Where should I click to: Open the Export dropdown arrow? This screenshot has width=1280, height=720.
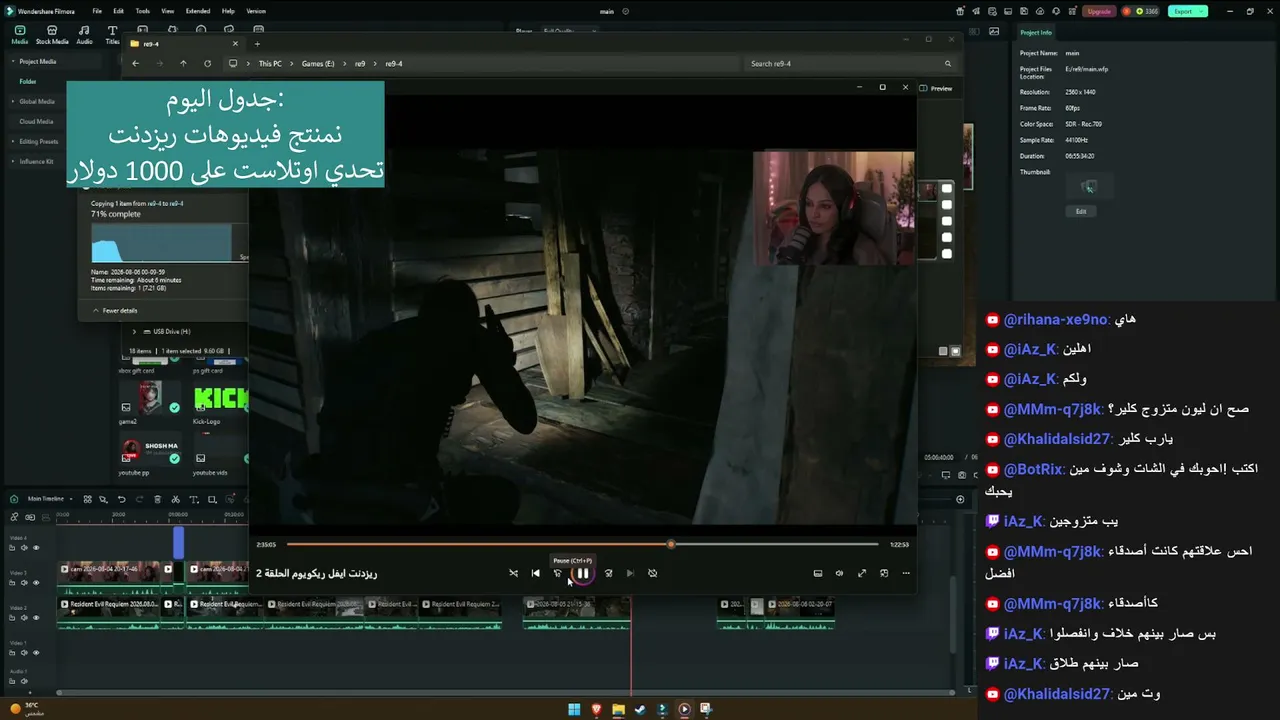tap(1201, 11)
